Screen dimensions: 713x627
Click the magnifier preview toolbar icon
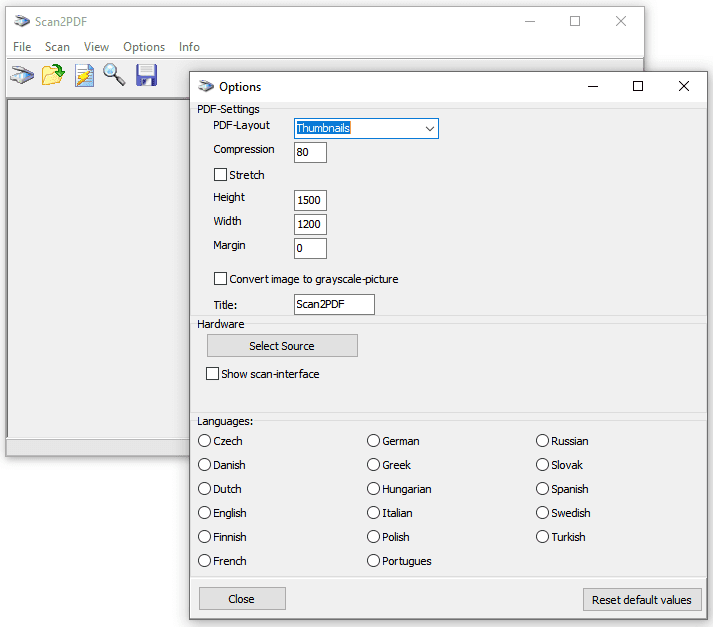coord(114,75)
